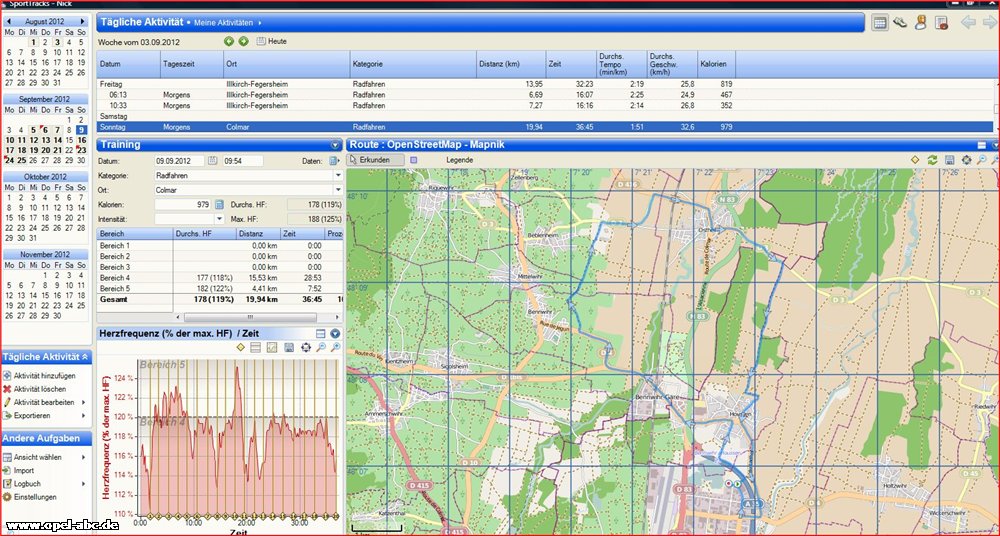1000x536 pixels.
Task: Toggle the striped zones display icon in chart toolbar
Action: (256, 348)
